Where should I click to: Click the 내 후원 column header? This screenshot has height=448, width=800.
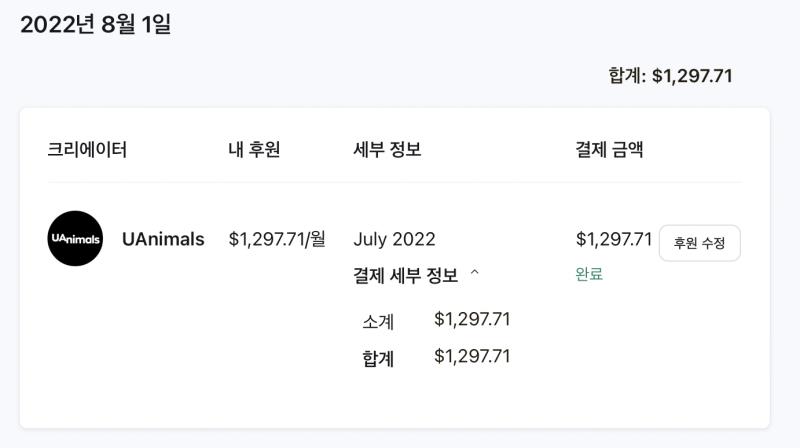click(254, 150)
